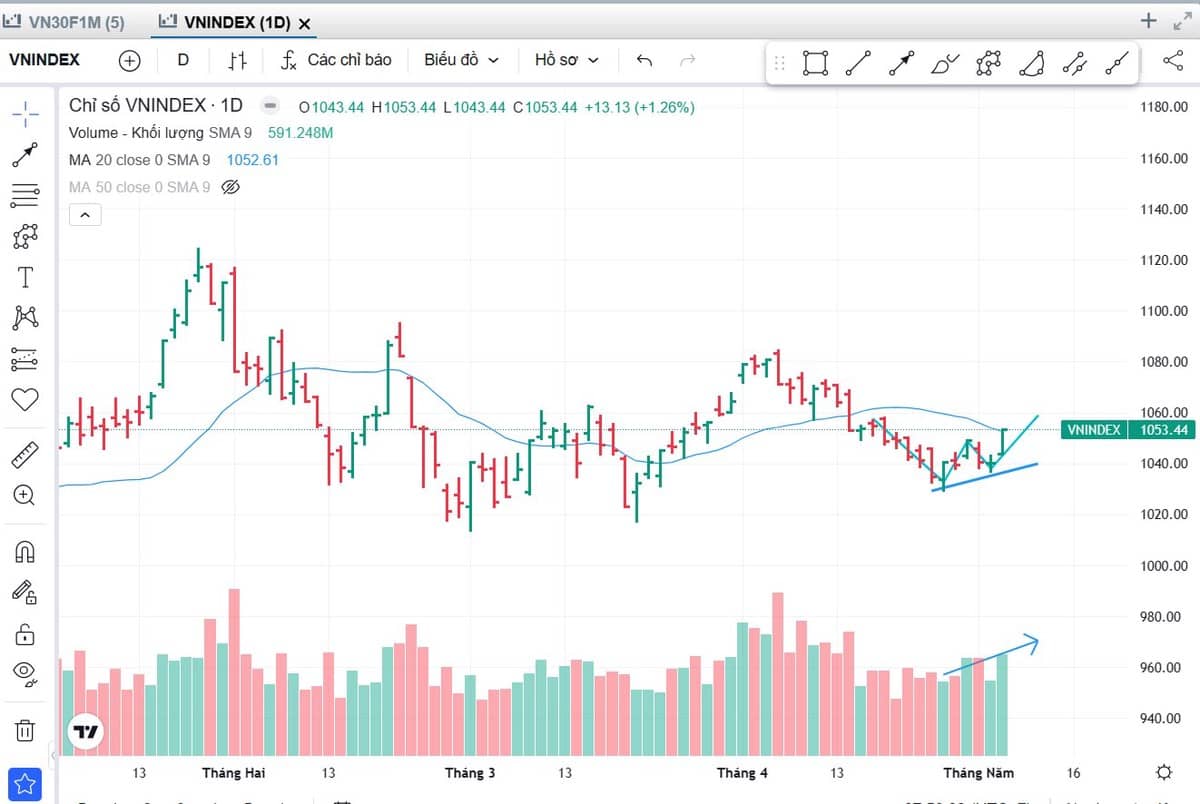This screenshot has height=804, width=1200.
Task: Click the 1180.00 price scale label
Action: 1164,107
